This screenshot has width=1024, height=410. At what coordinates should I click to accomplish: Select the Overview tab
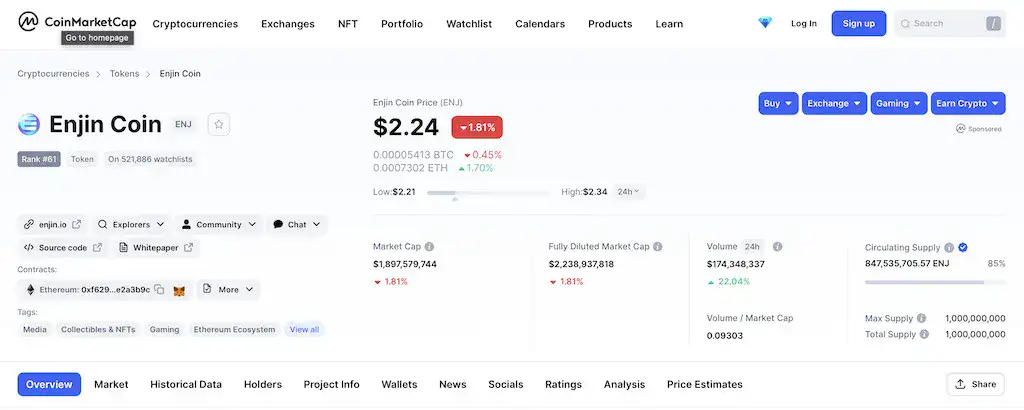49,385
